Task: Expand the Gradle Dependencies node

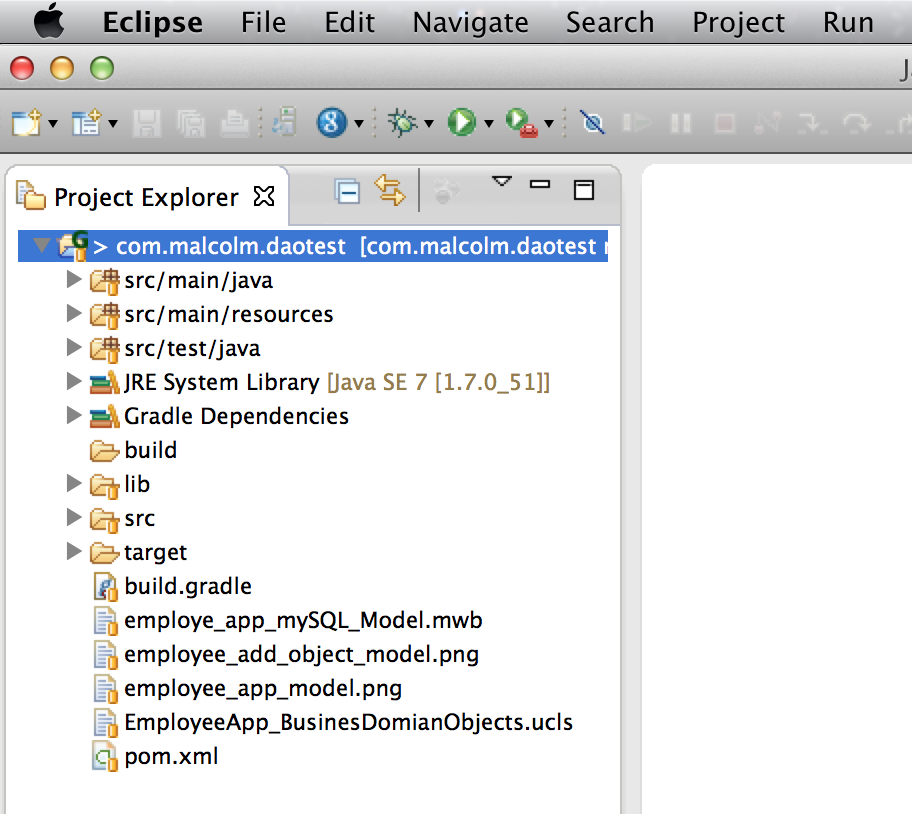Action: pyautogui.click(x=73, y=416)
